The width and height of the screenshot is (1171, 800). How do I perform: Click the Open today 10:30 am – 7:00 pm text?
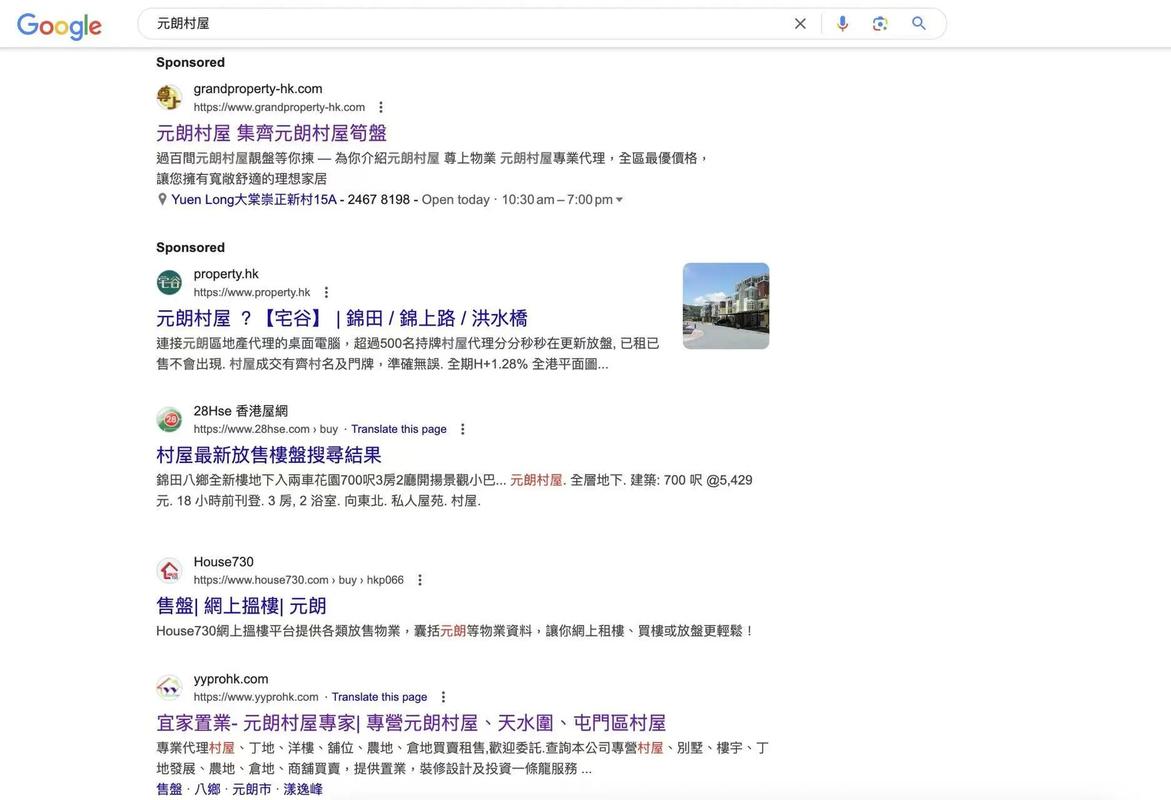(x=518, y=199)
